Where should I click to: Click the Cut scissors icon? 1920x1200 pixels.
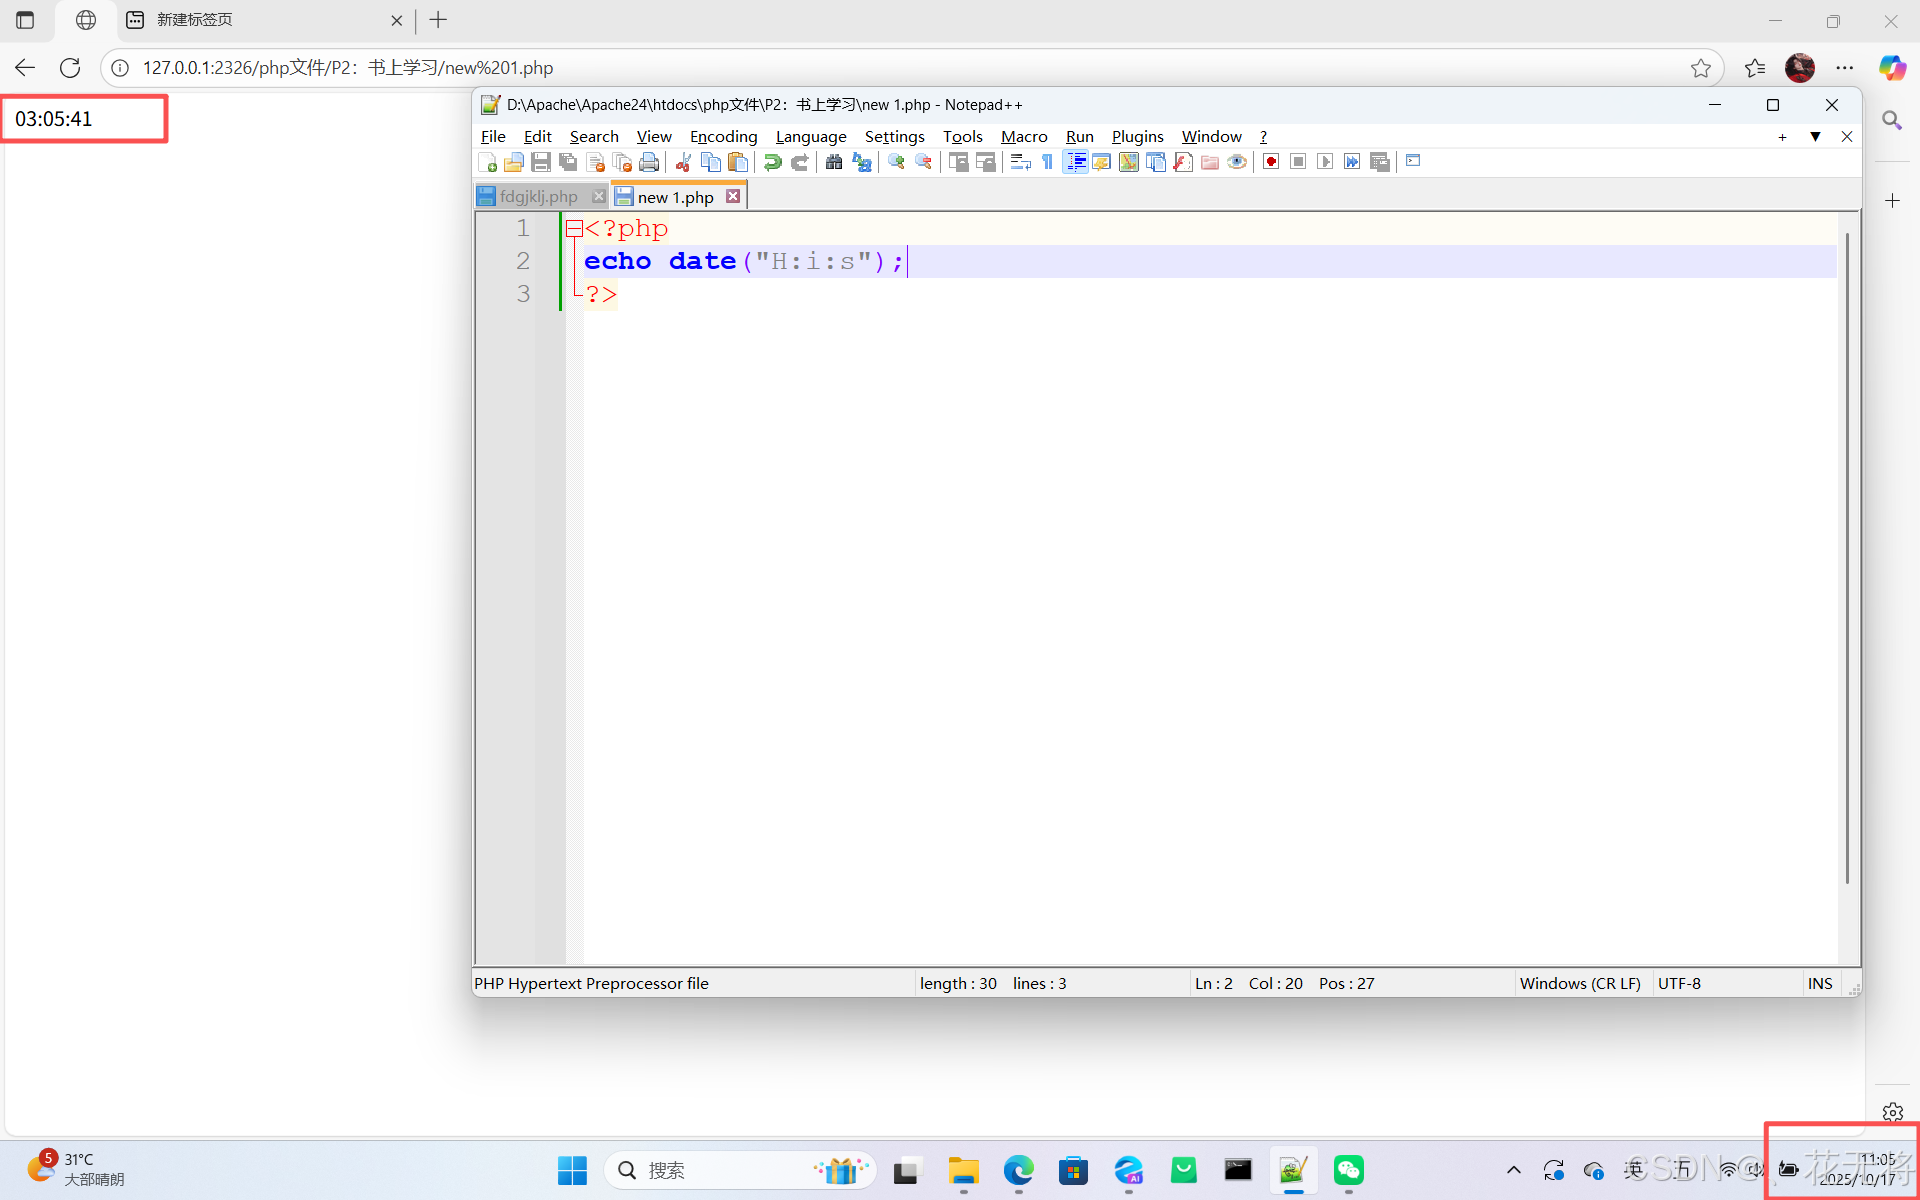tap(683, 162)
